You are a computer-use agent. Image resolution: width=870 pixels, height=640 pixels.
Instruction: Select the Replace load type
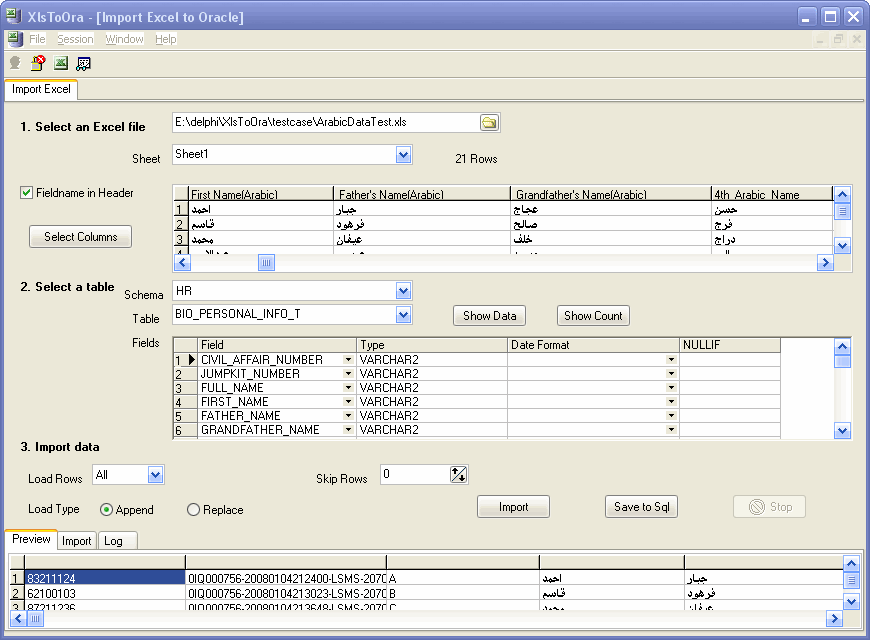point(193,510)
